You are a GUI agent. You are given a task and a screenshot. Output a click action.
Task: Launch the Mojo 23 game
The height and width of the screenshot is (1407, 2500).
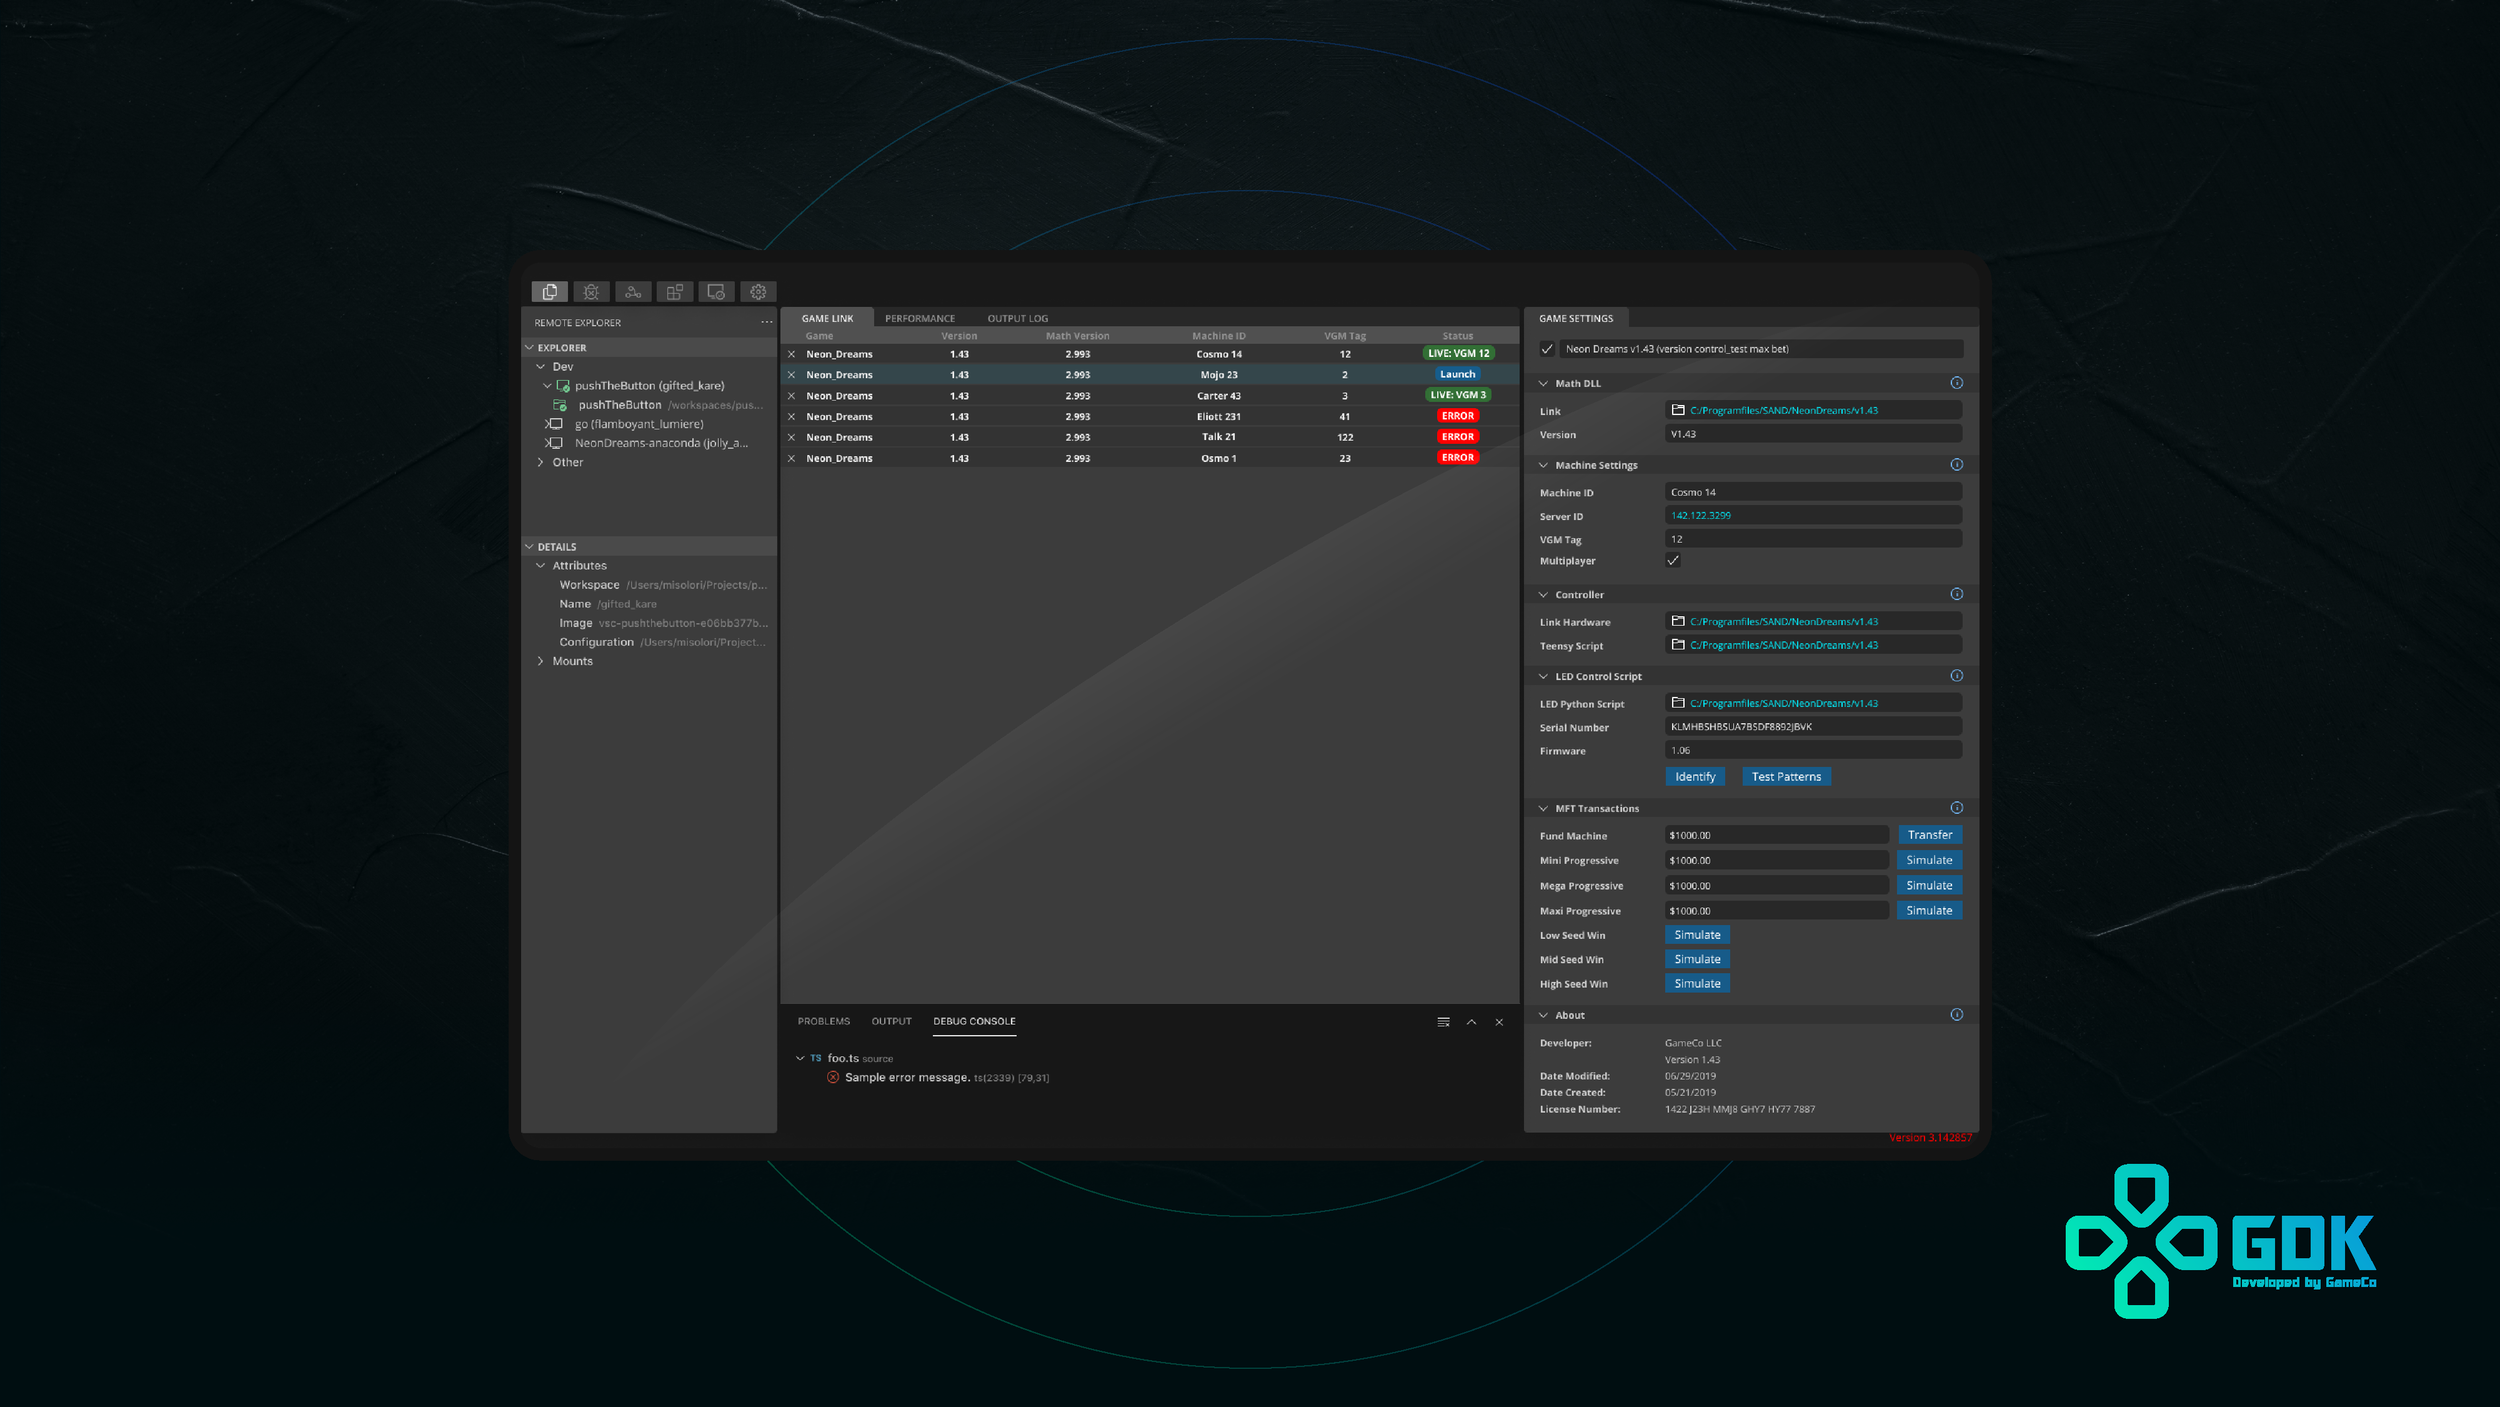coord(1457,374)
